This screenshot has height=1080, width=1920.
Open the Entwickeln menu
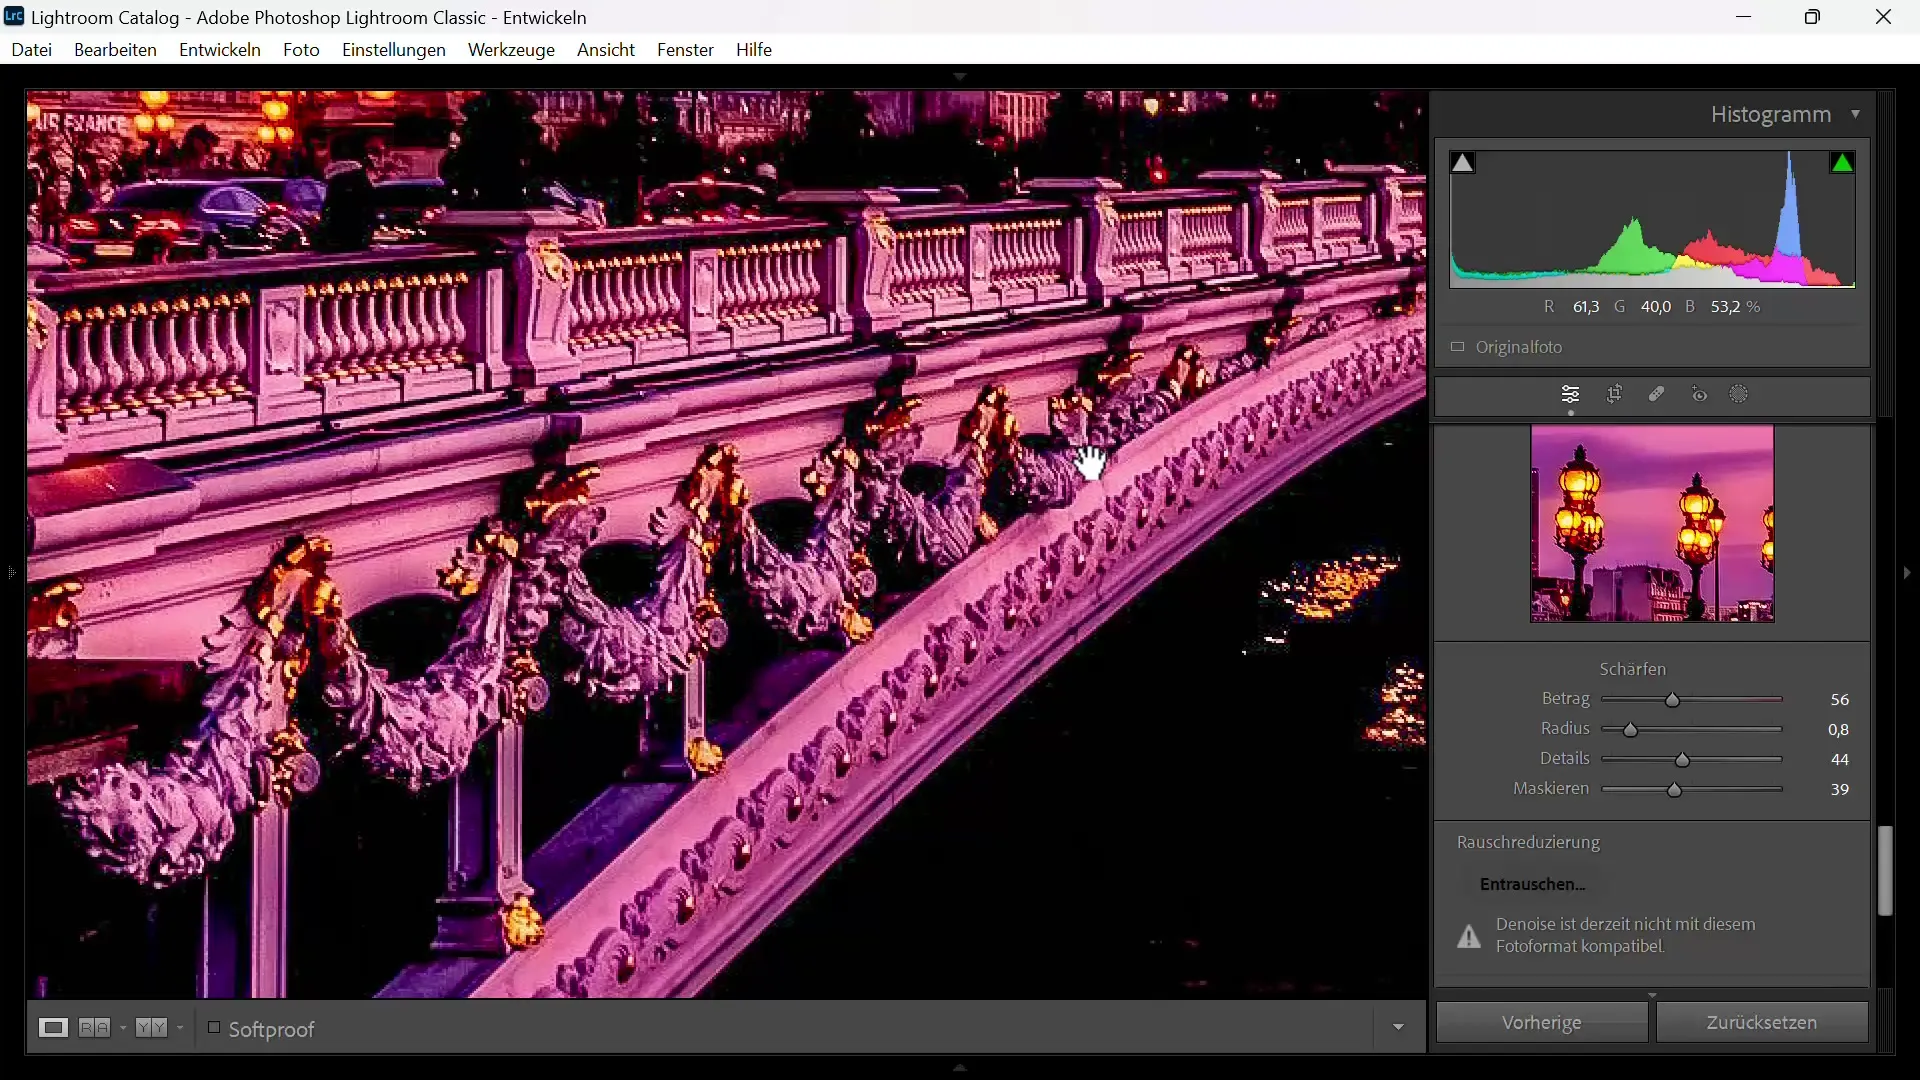click(x=220, y=50)
